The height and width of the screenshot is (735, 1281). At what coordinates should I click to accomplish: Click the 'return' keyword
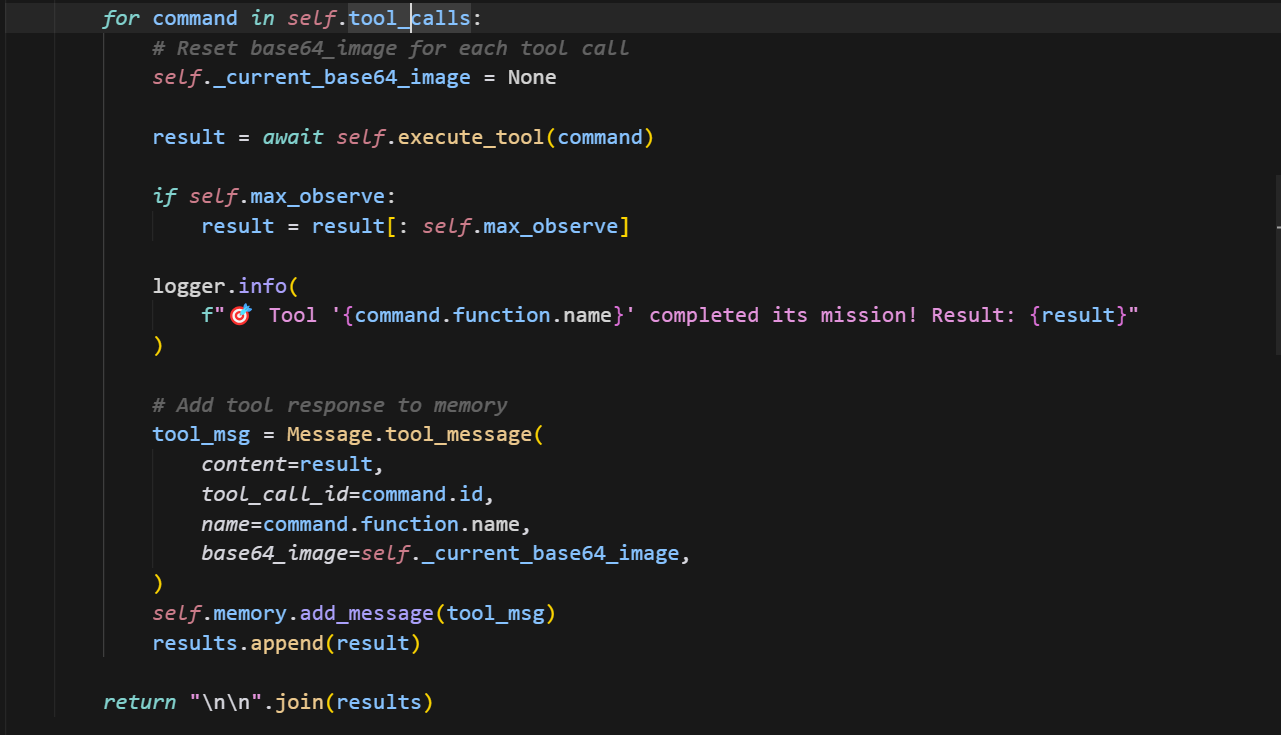click(140, 702)
